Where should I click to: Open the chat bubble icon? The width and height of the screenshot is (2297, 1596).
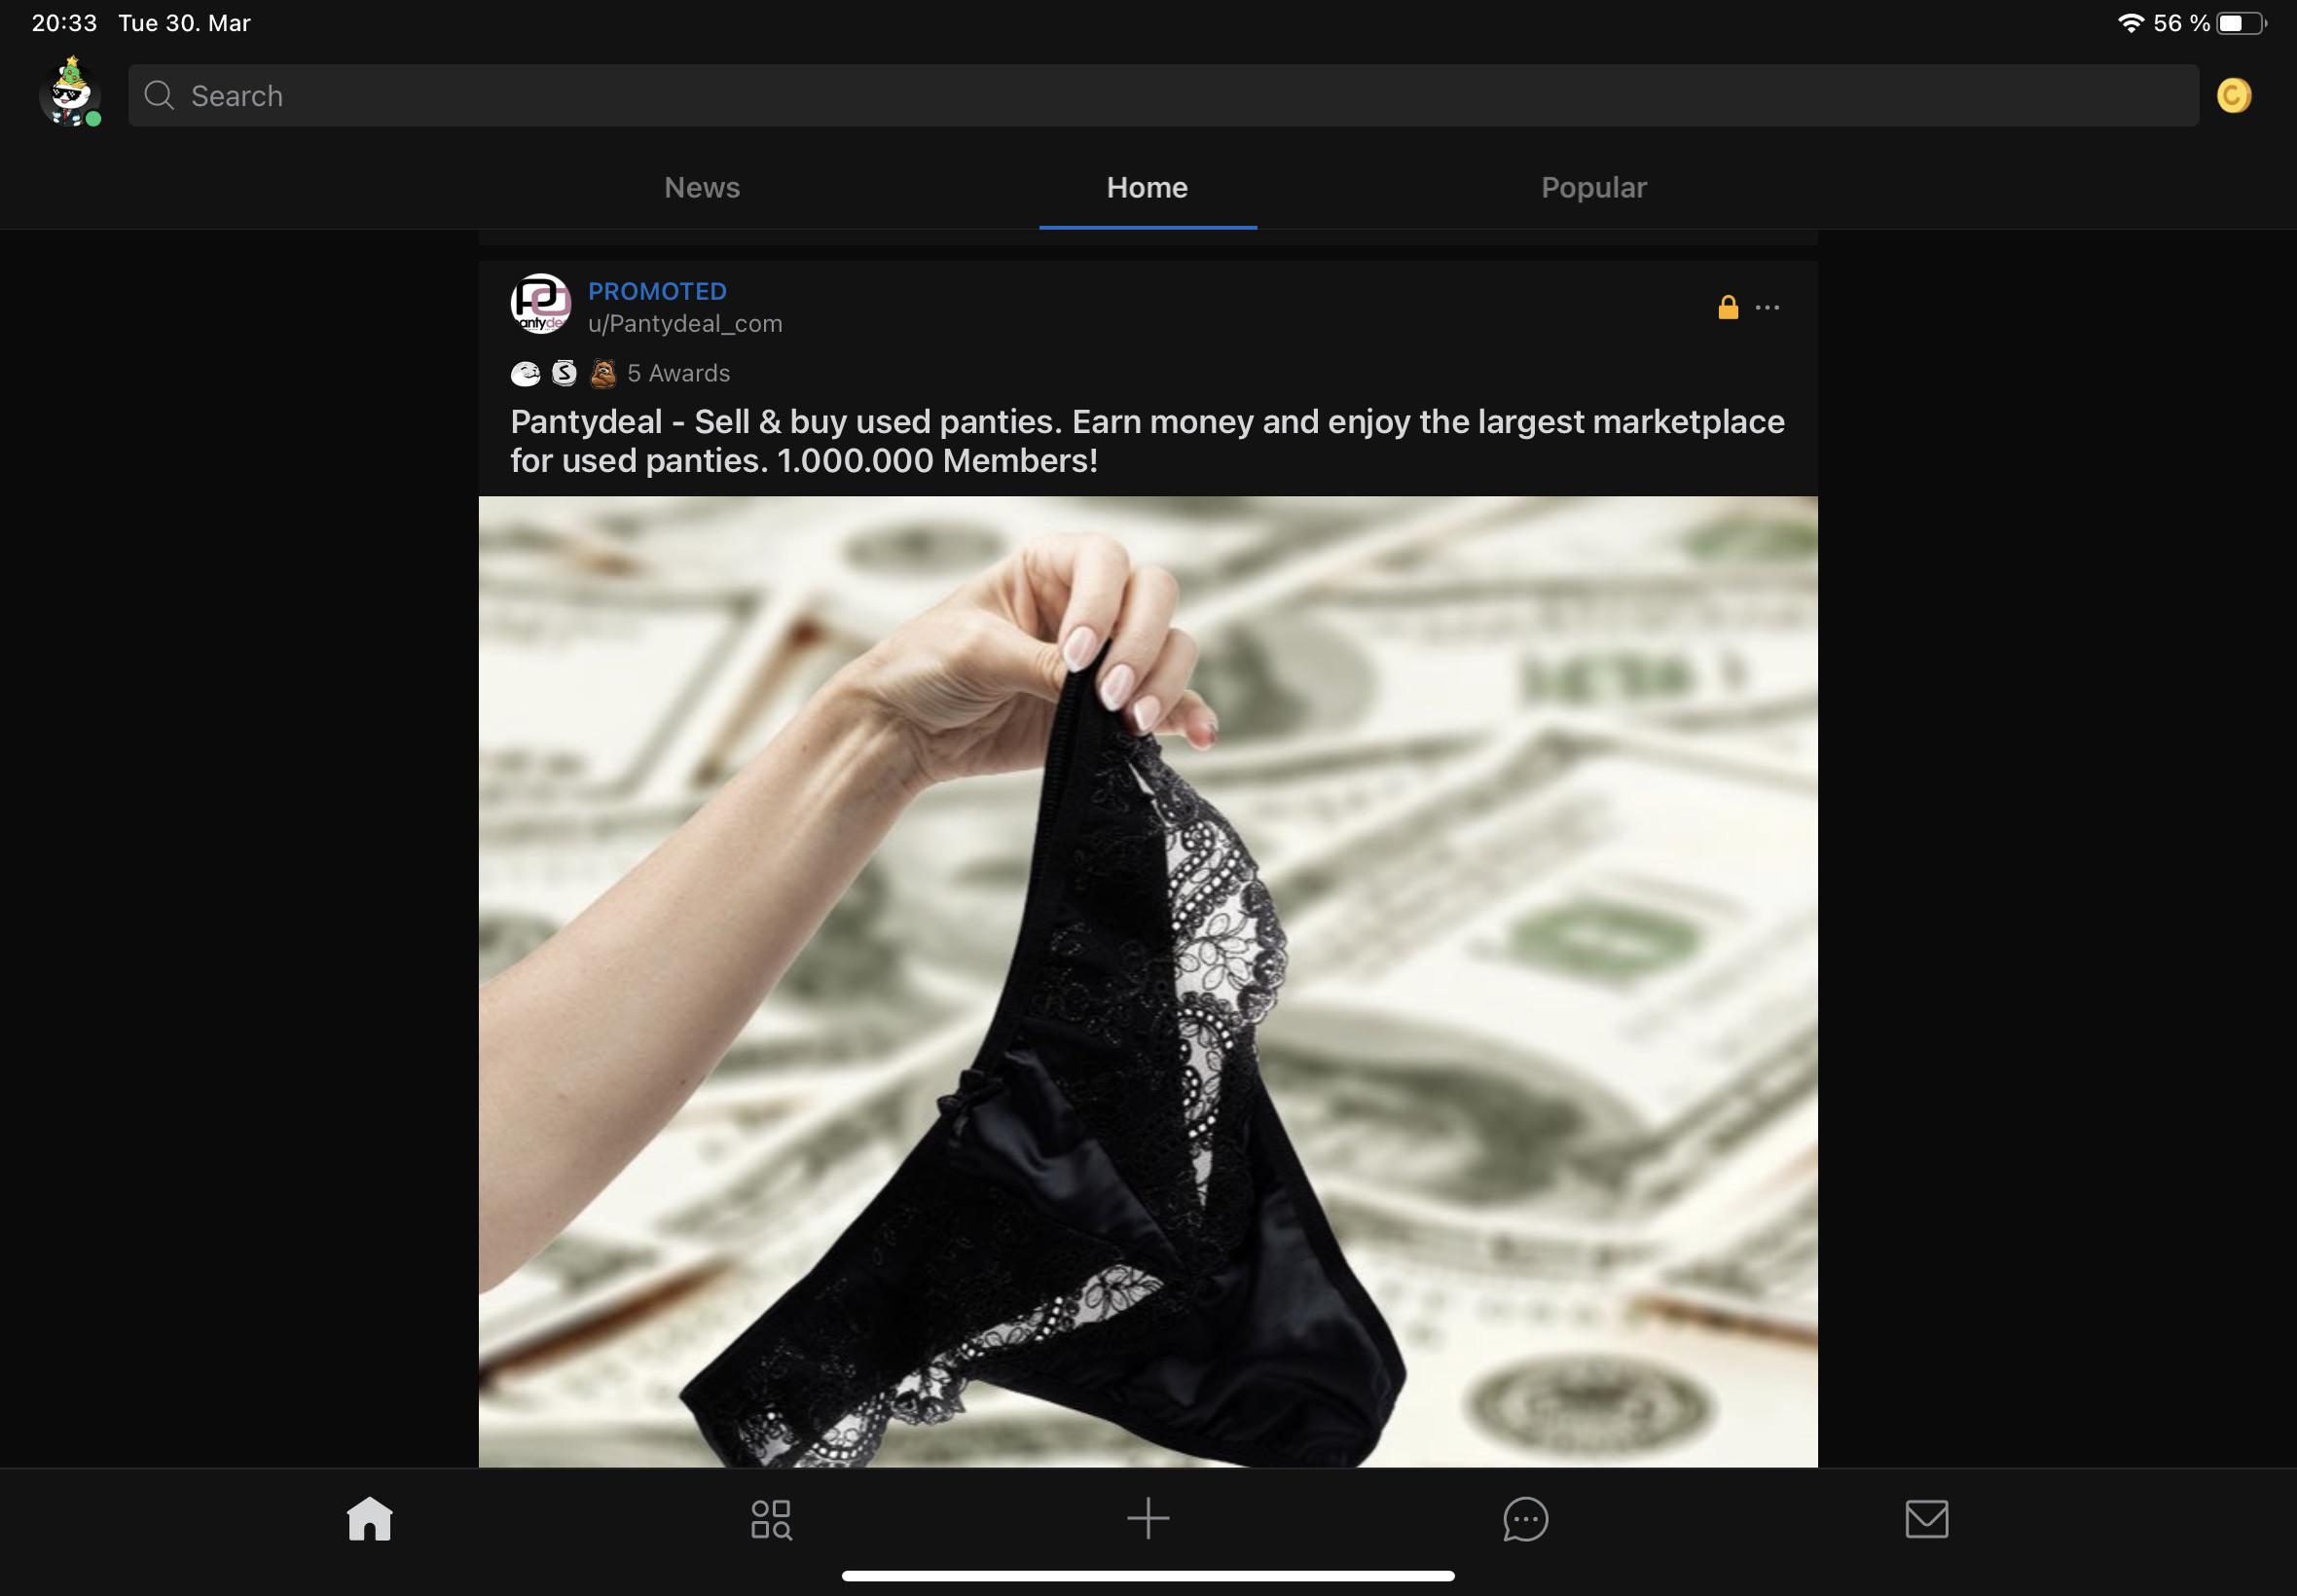click(1525, 1518)
